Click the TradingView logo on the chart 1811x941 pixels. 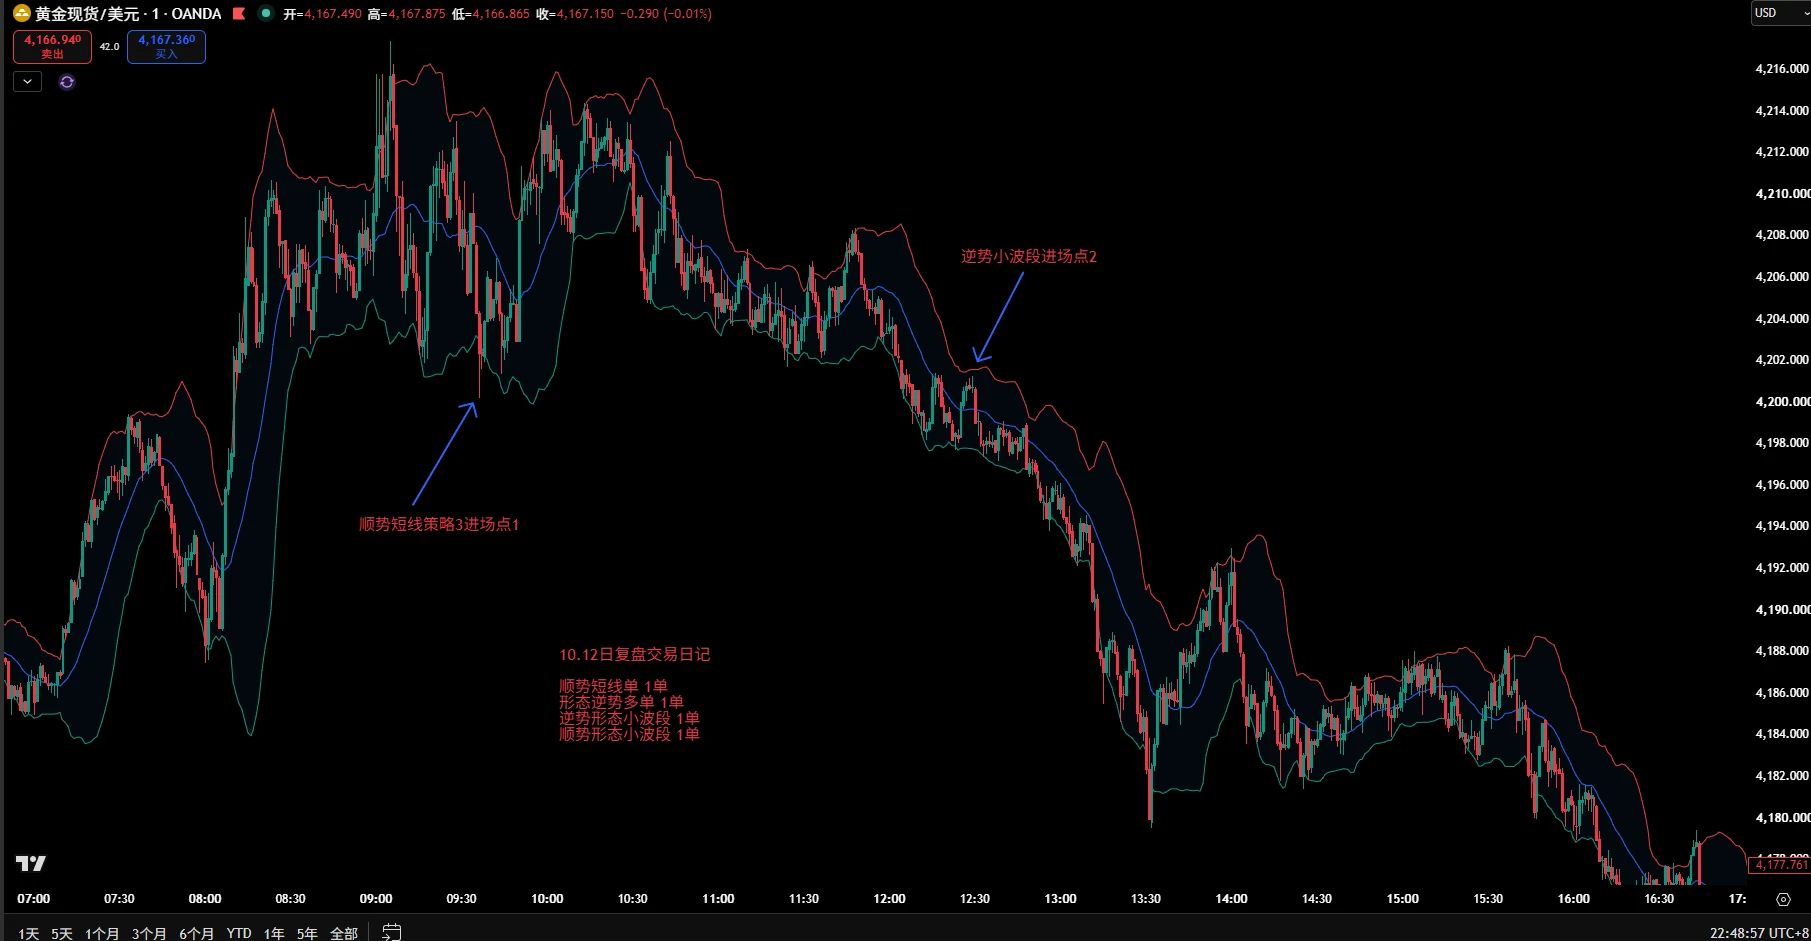[x=31, y=863]
